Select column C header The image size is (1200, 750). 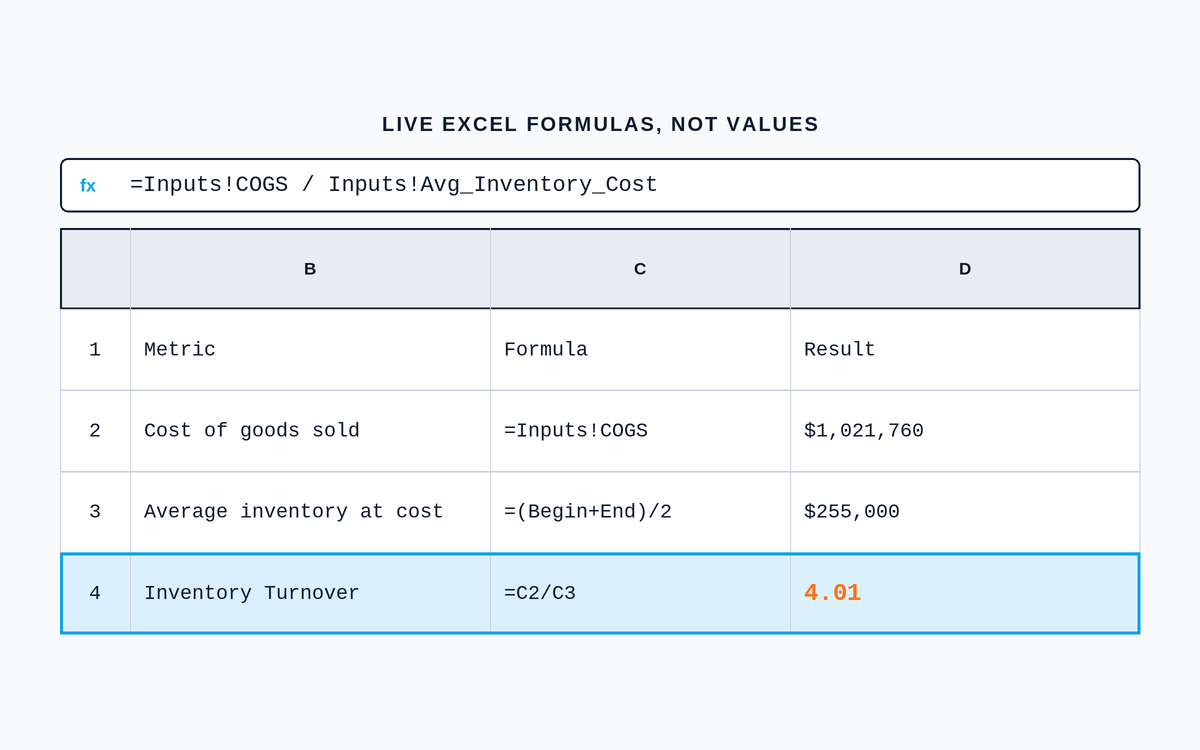[x=640, y=269]
